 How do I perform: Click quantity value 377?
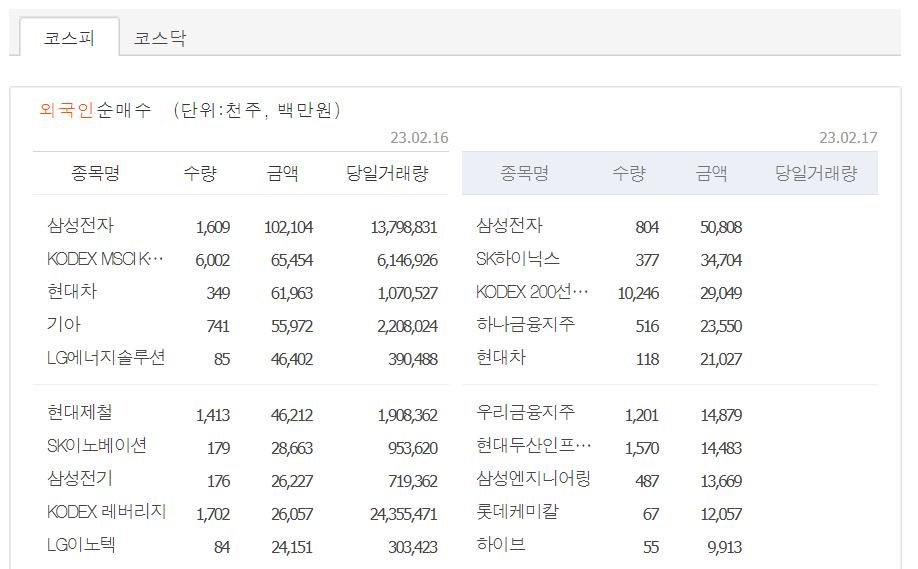[x=648, y=260]
